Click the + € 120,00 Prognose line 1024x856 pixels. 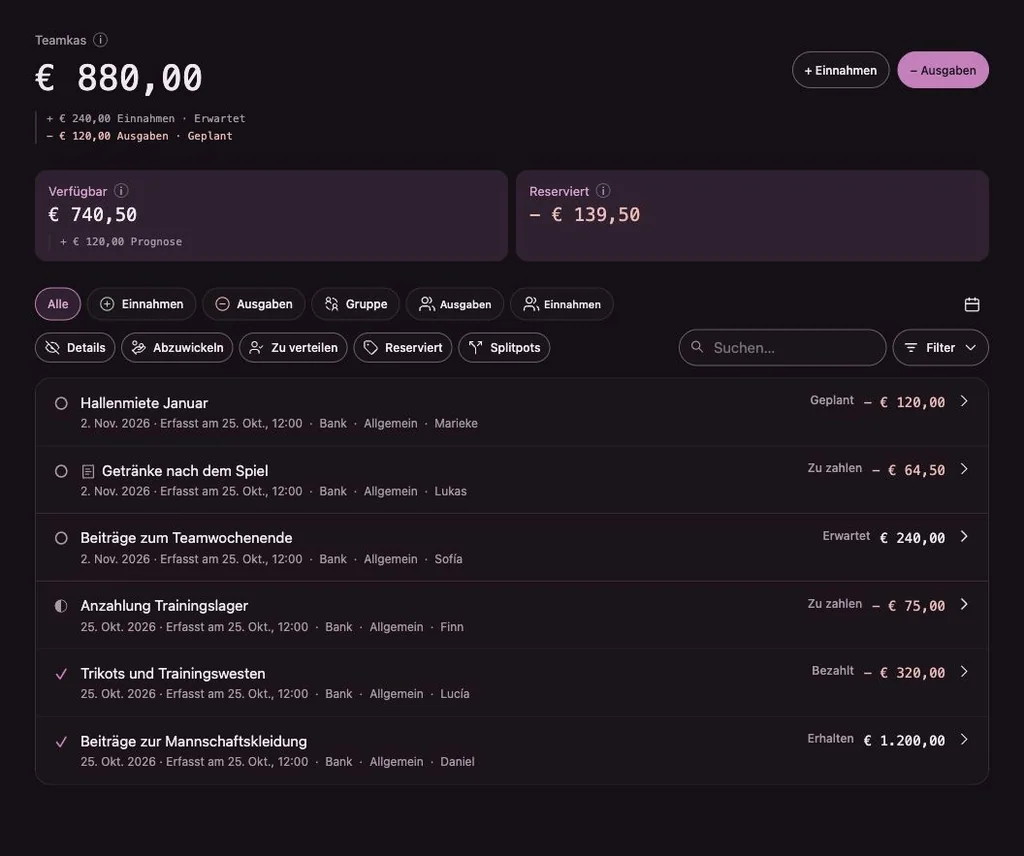tap(121, 242)
